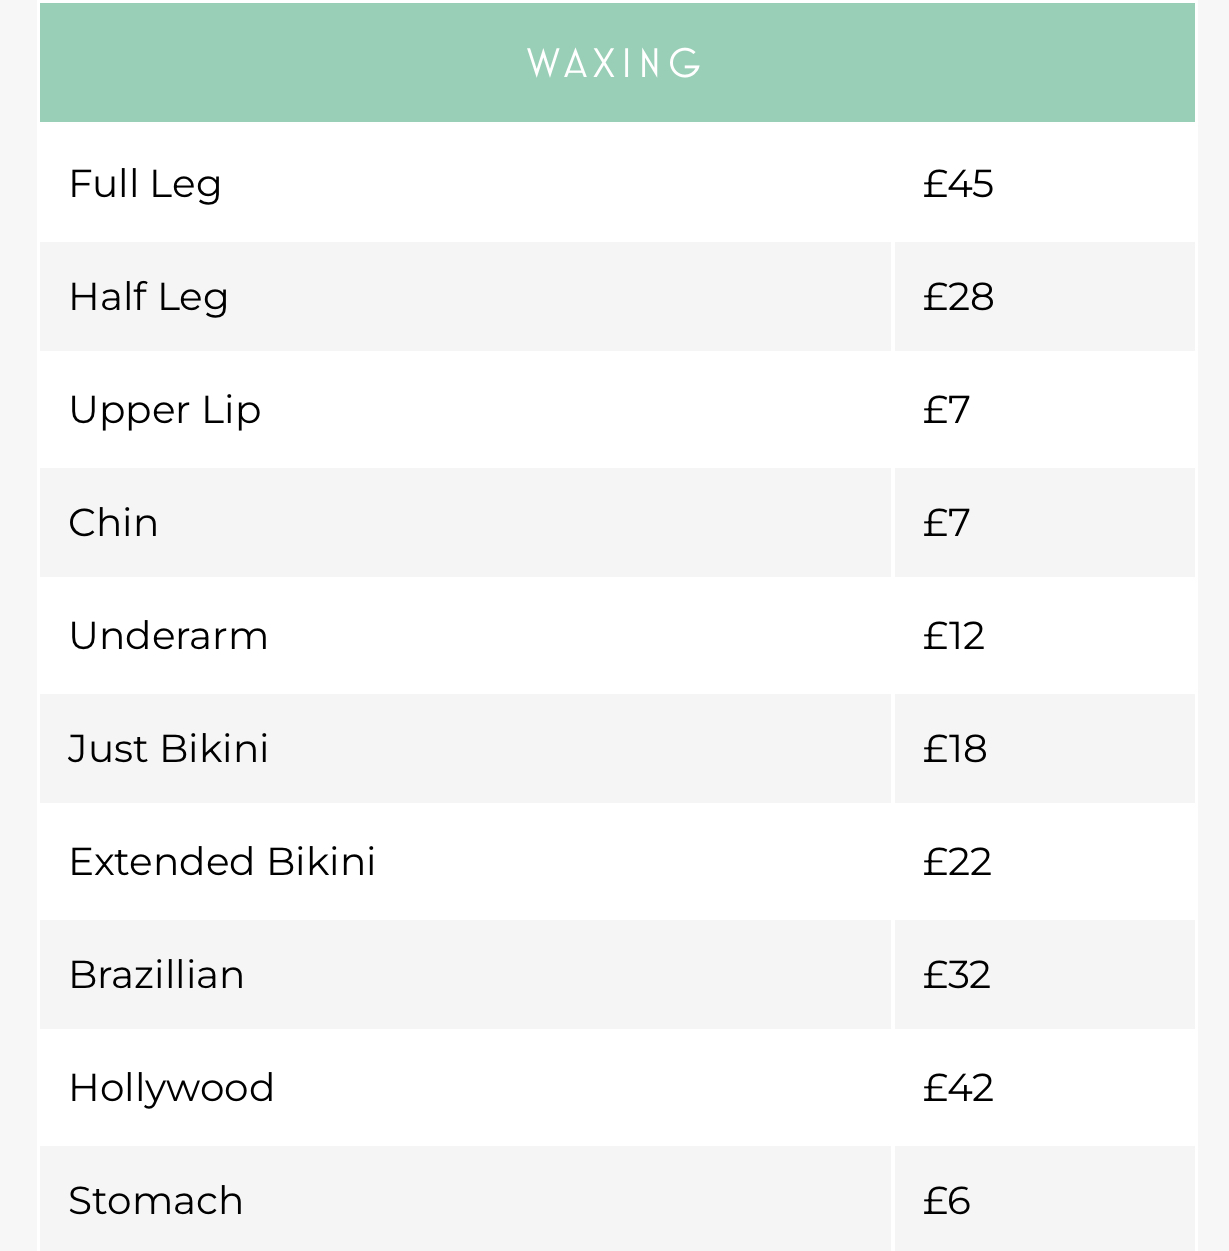Click the £18 Just Bikini price
Image resolution: width=1229 pixels, height=1251 pixels.
click(x=954, y=749)
